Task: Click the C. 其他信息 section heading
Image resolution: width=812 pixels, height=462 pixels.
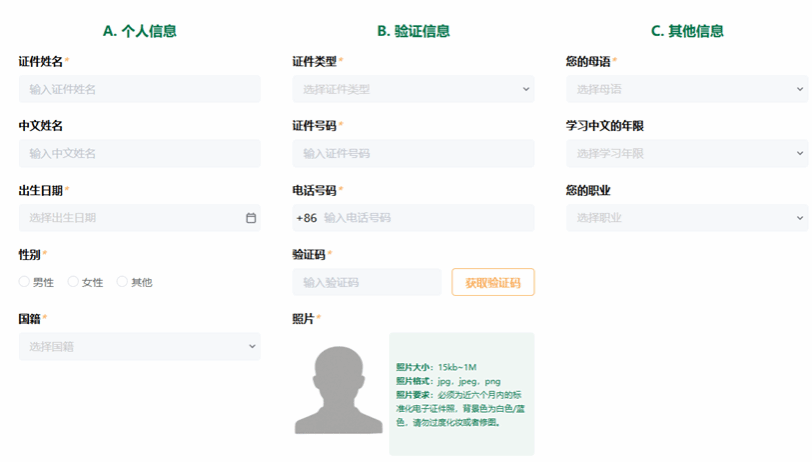Action: point(687,31)
